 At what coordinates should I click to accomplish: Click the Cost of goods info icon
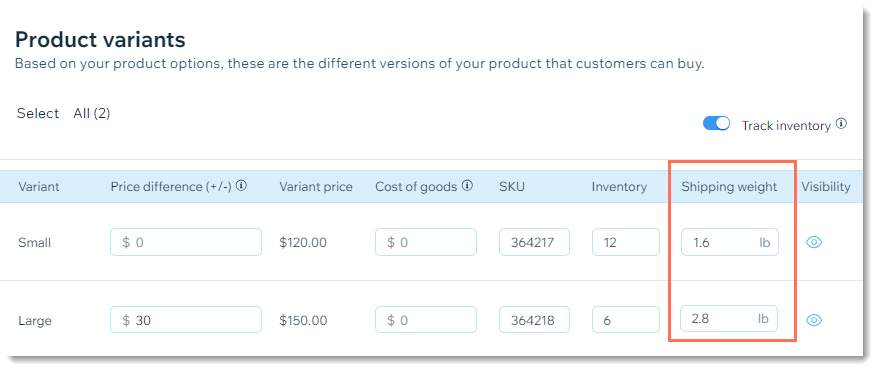[468, 186]
